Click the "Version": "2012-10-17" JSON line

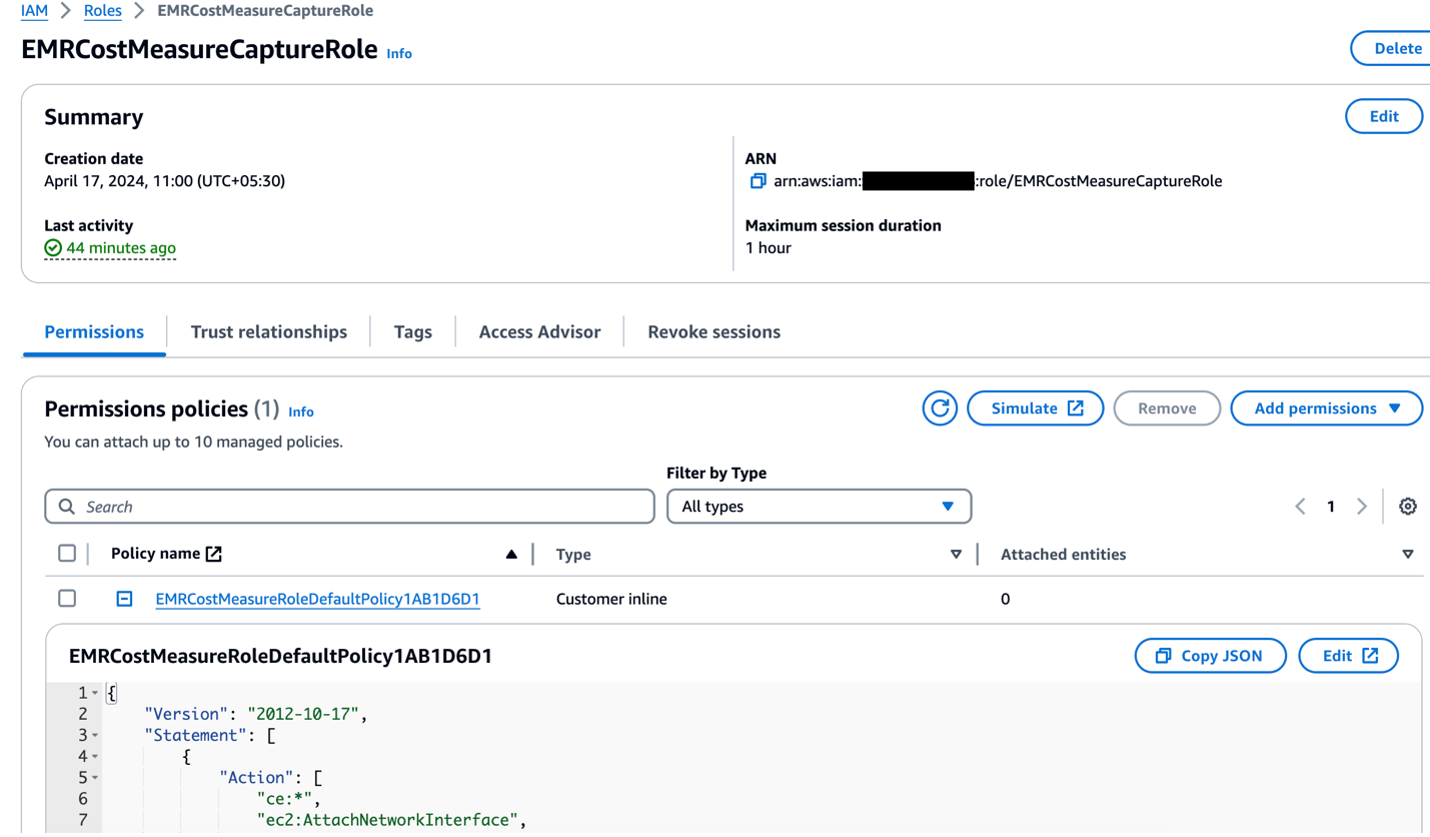[x=257, y=714]
